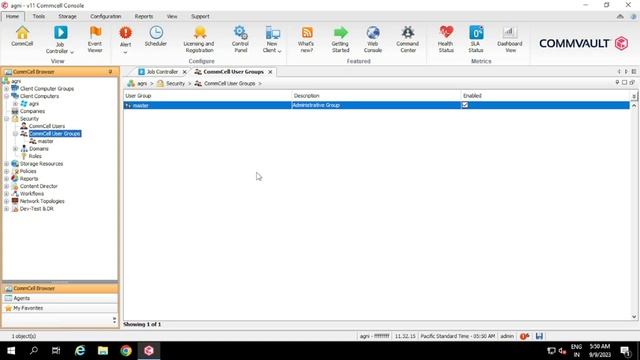Click the Commvault logo
The height and width of the screenshot is (360, 640).
583,43
